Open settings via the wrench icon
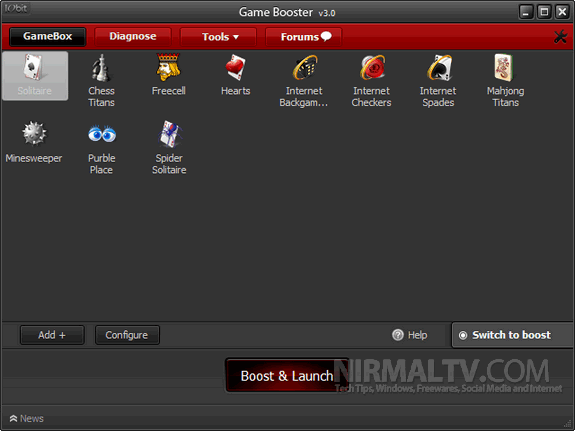The height and width of the screenshot is (431, 575). pyautogui.click(x=560, y=37)
